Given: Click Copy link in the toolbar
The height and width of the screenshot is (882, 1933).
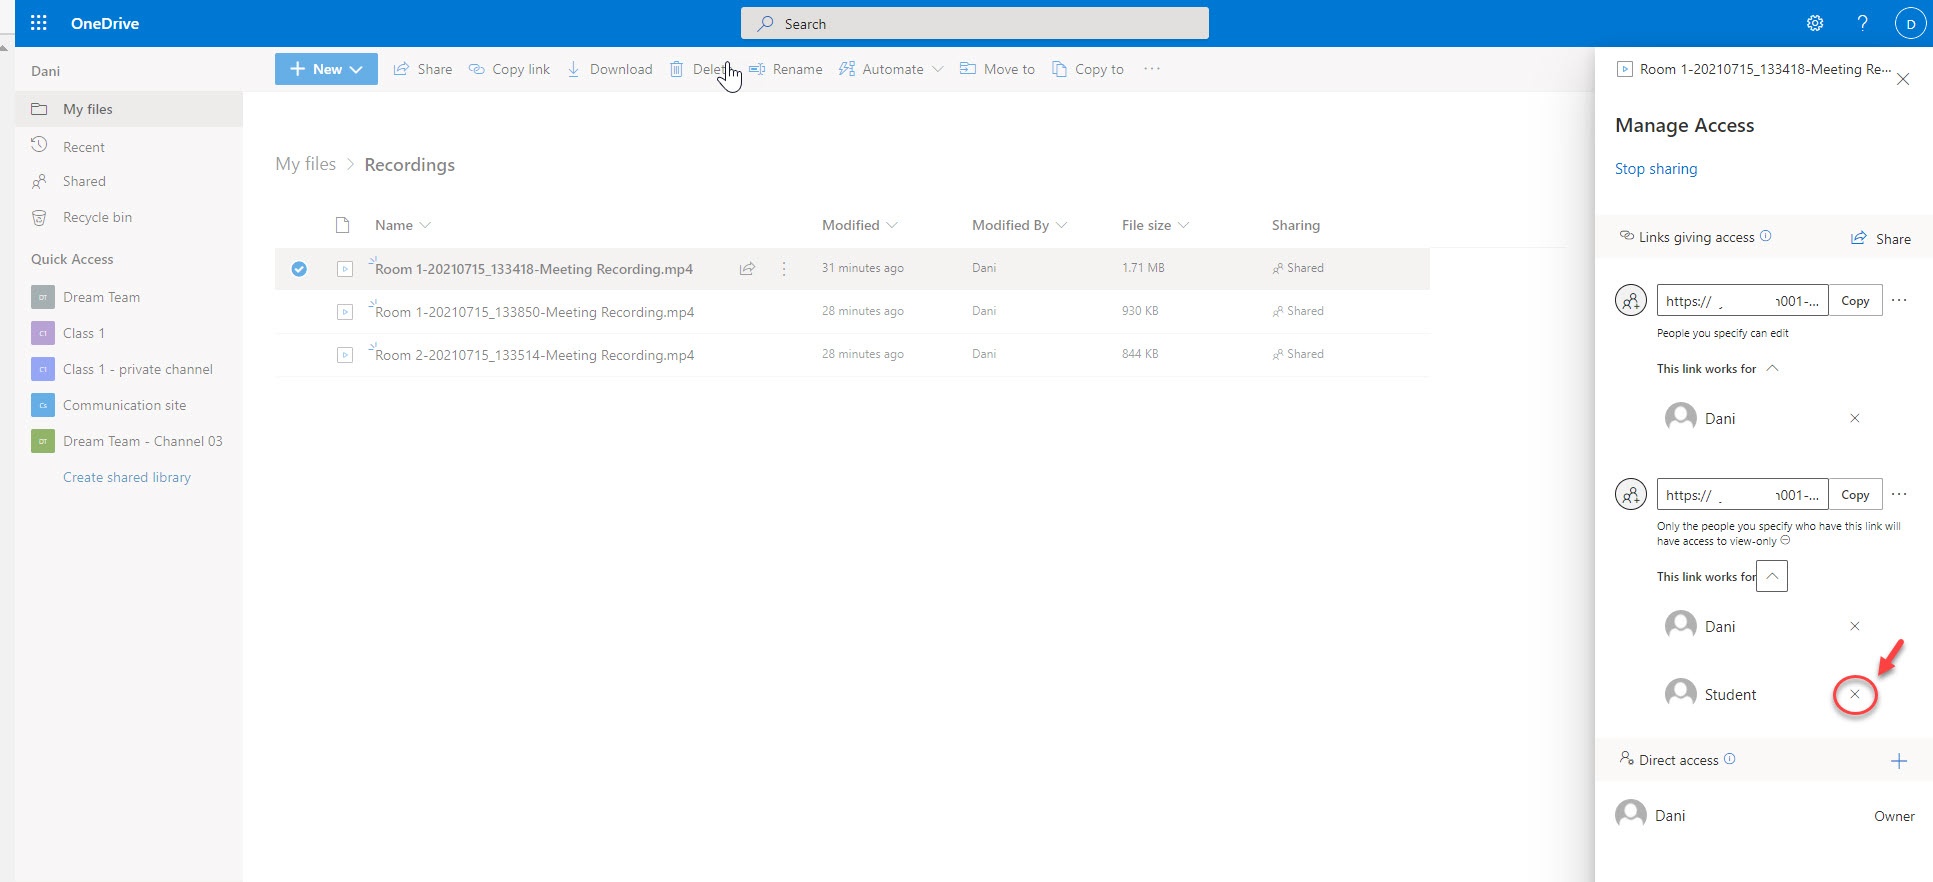Looking at the screenshot, I should click(510, 69).
